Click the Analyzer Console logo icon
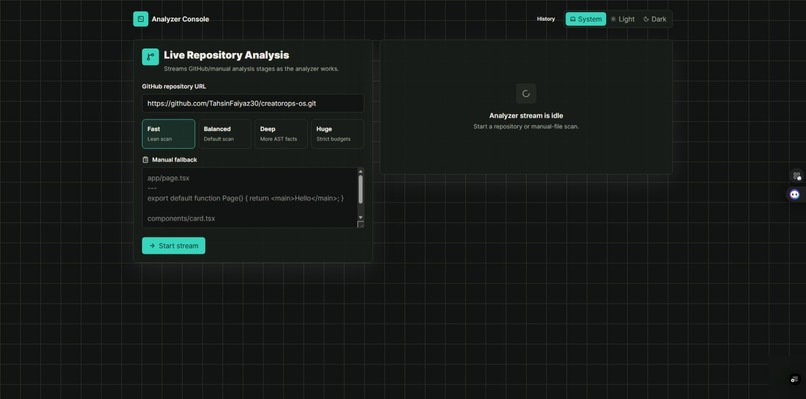806x399 pixels. 140,19
